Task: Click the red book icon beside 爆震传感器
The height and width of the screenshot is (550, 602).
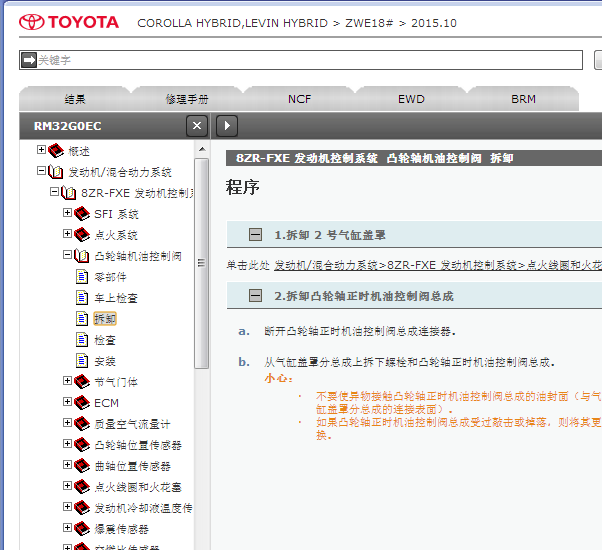Action: click(x=82, y=529)
